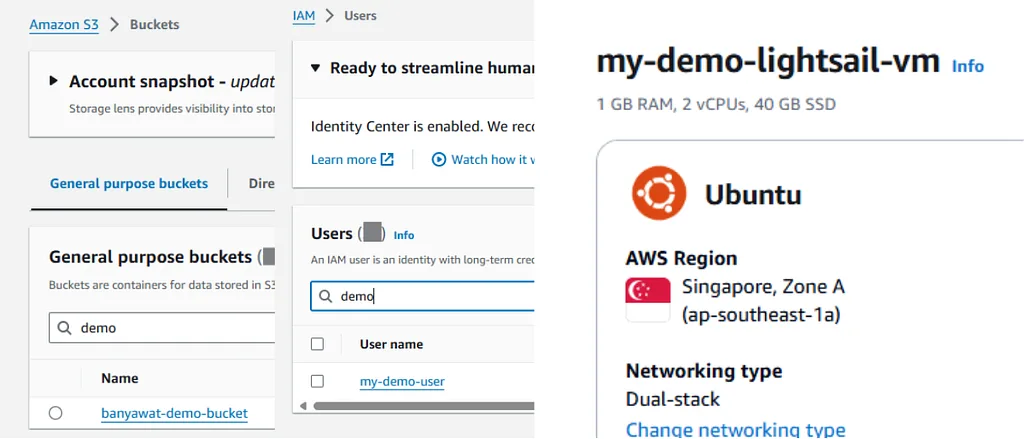1024x439 pixels.
Task: Click the IAM users search field
Action: click(x=423, y=296)
